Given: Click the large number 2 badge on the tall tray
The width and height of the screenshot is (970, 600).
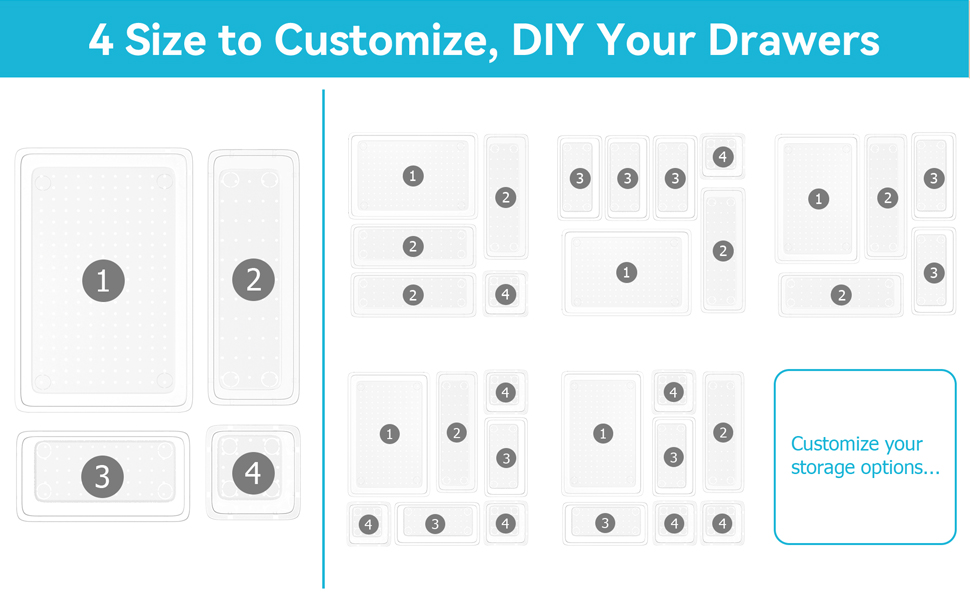Looking at the screenshot, I should point(253,279).
